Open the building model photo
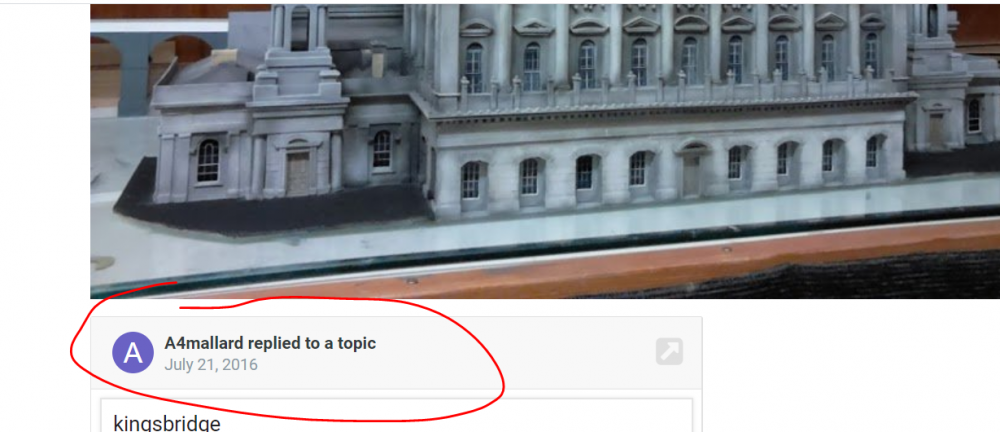Image resolution: width=1000 pixels, height=432 pixels. point(545,151)
